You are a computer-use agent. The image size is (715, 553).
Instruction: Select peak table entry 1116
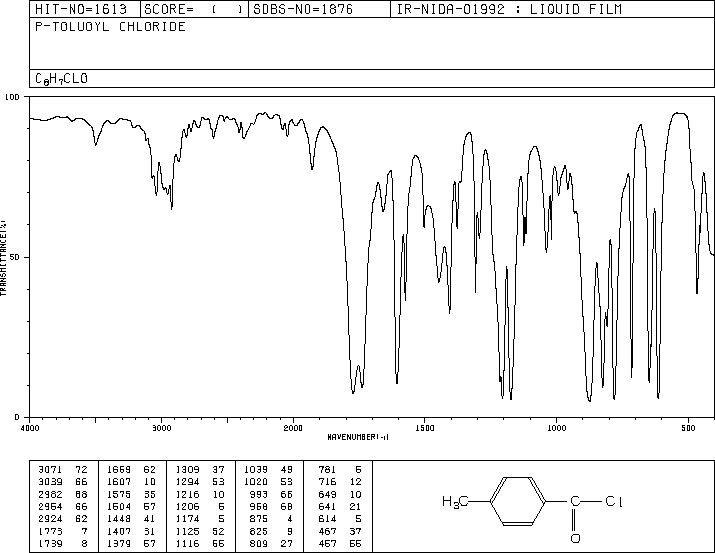[187, 543]
